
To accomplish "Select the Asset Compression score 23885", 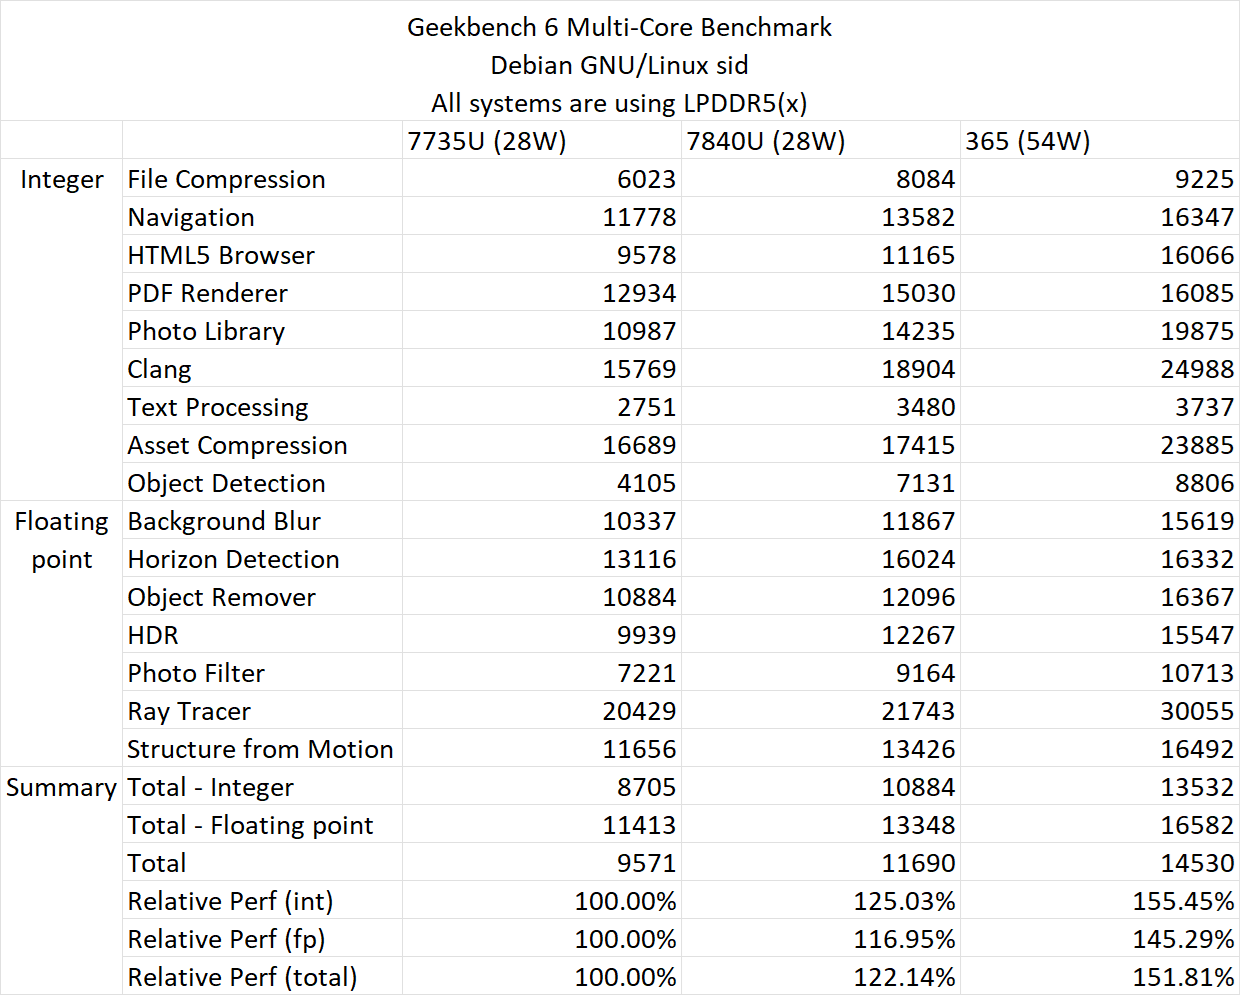I will tap(1197, 446).
